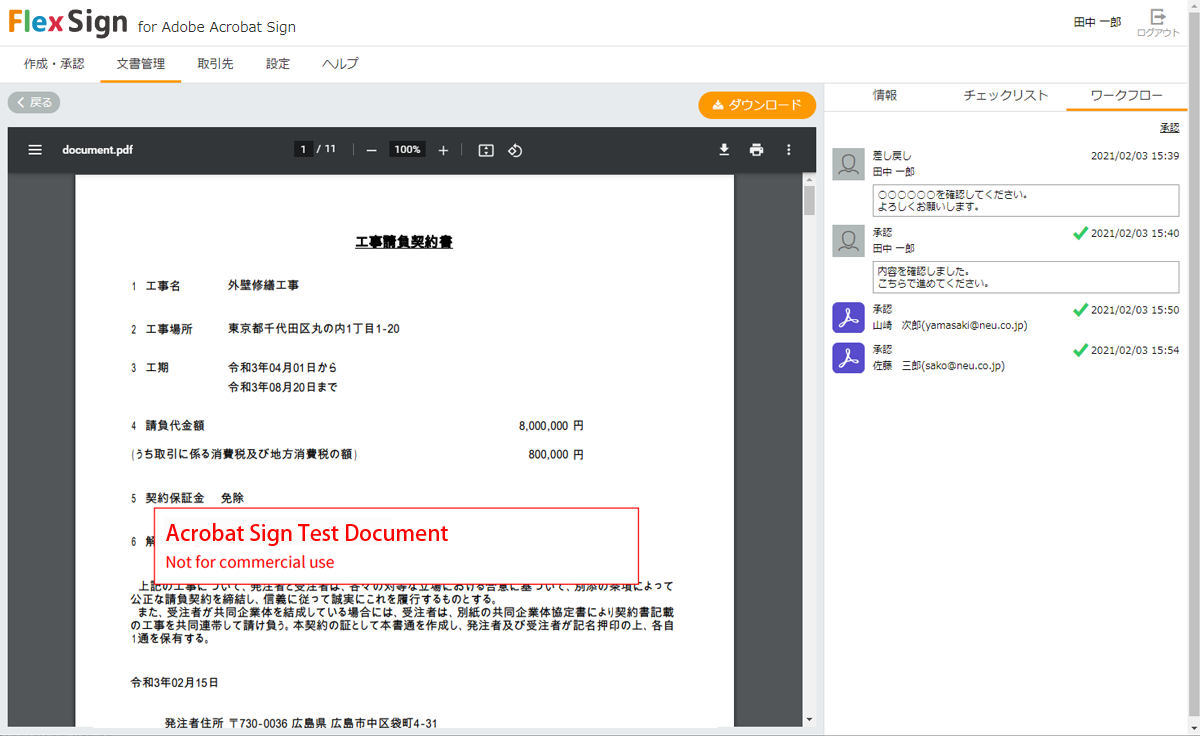Open the 取引先 menu
1200x736 pixels.
[x=216, y=64]
